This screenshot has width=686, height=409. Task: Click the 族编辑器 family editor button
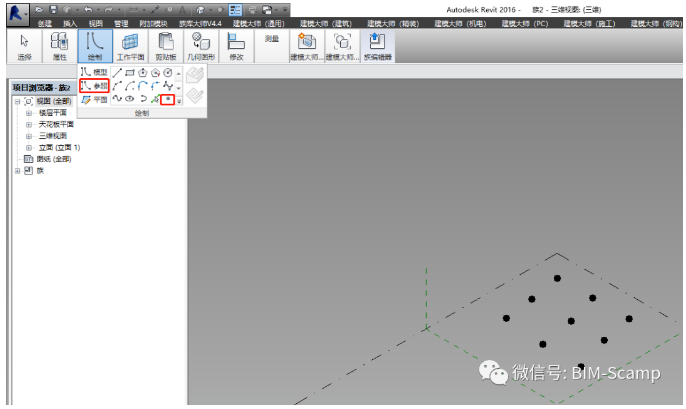click(x=376, y=47)
